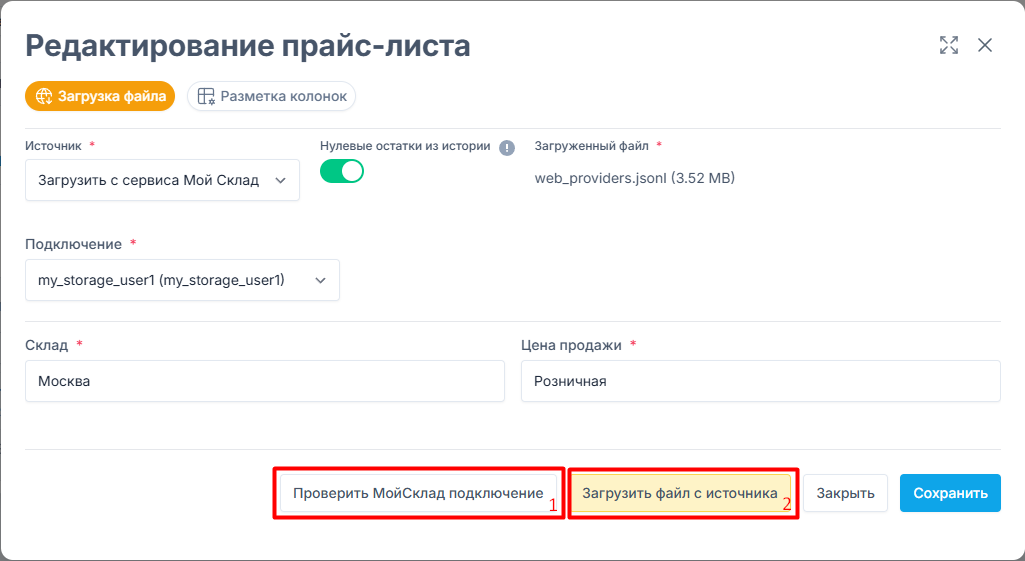
Task: Focus the Склад input field
Action: point(265,381)
